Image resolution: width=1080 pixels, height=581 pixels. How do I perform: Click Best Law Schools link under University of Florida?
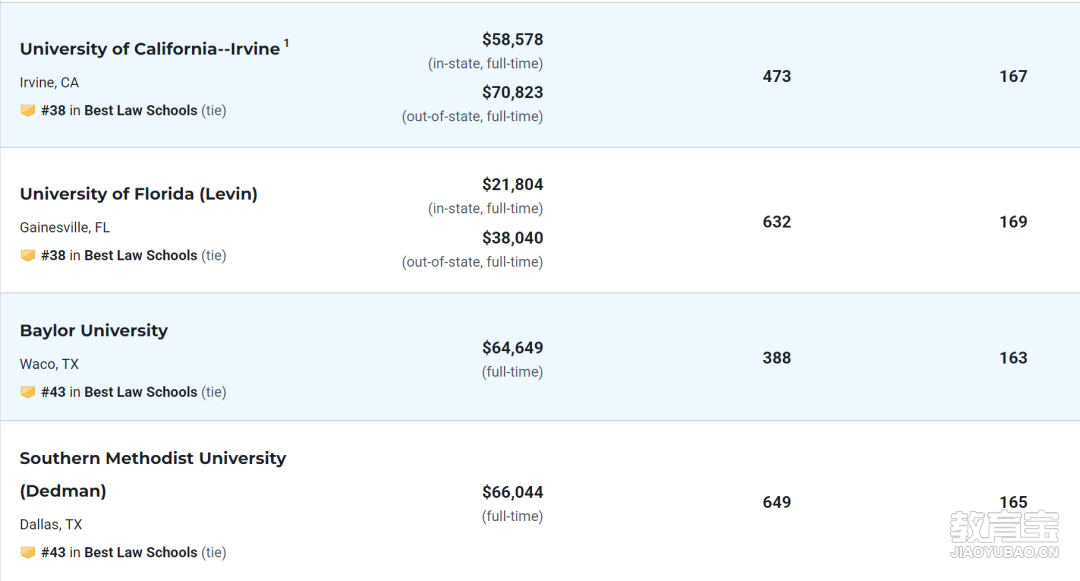pos(141,255)
